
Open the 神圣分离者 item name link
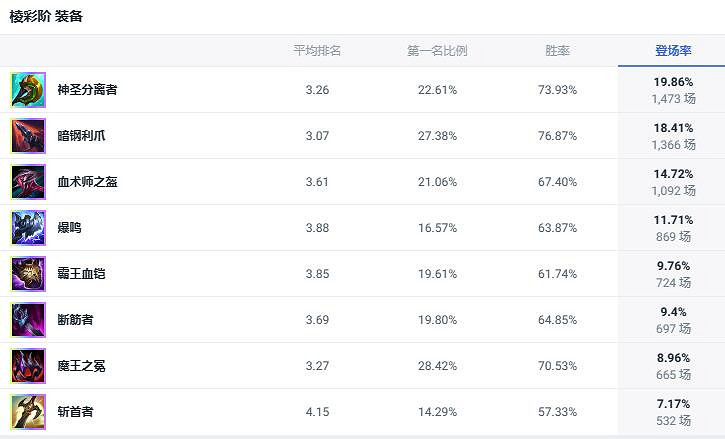click(87, 90)
